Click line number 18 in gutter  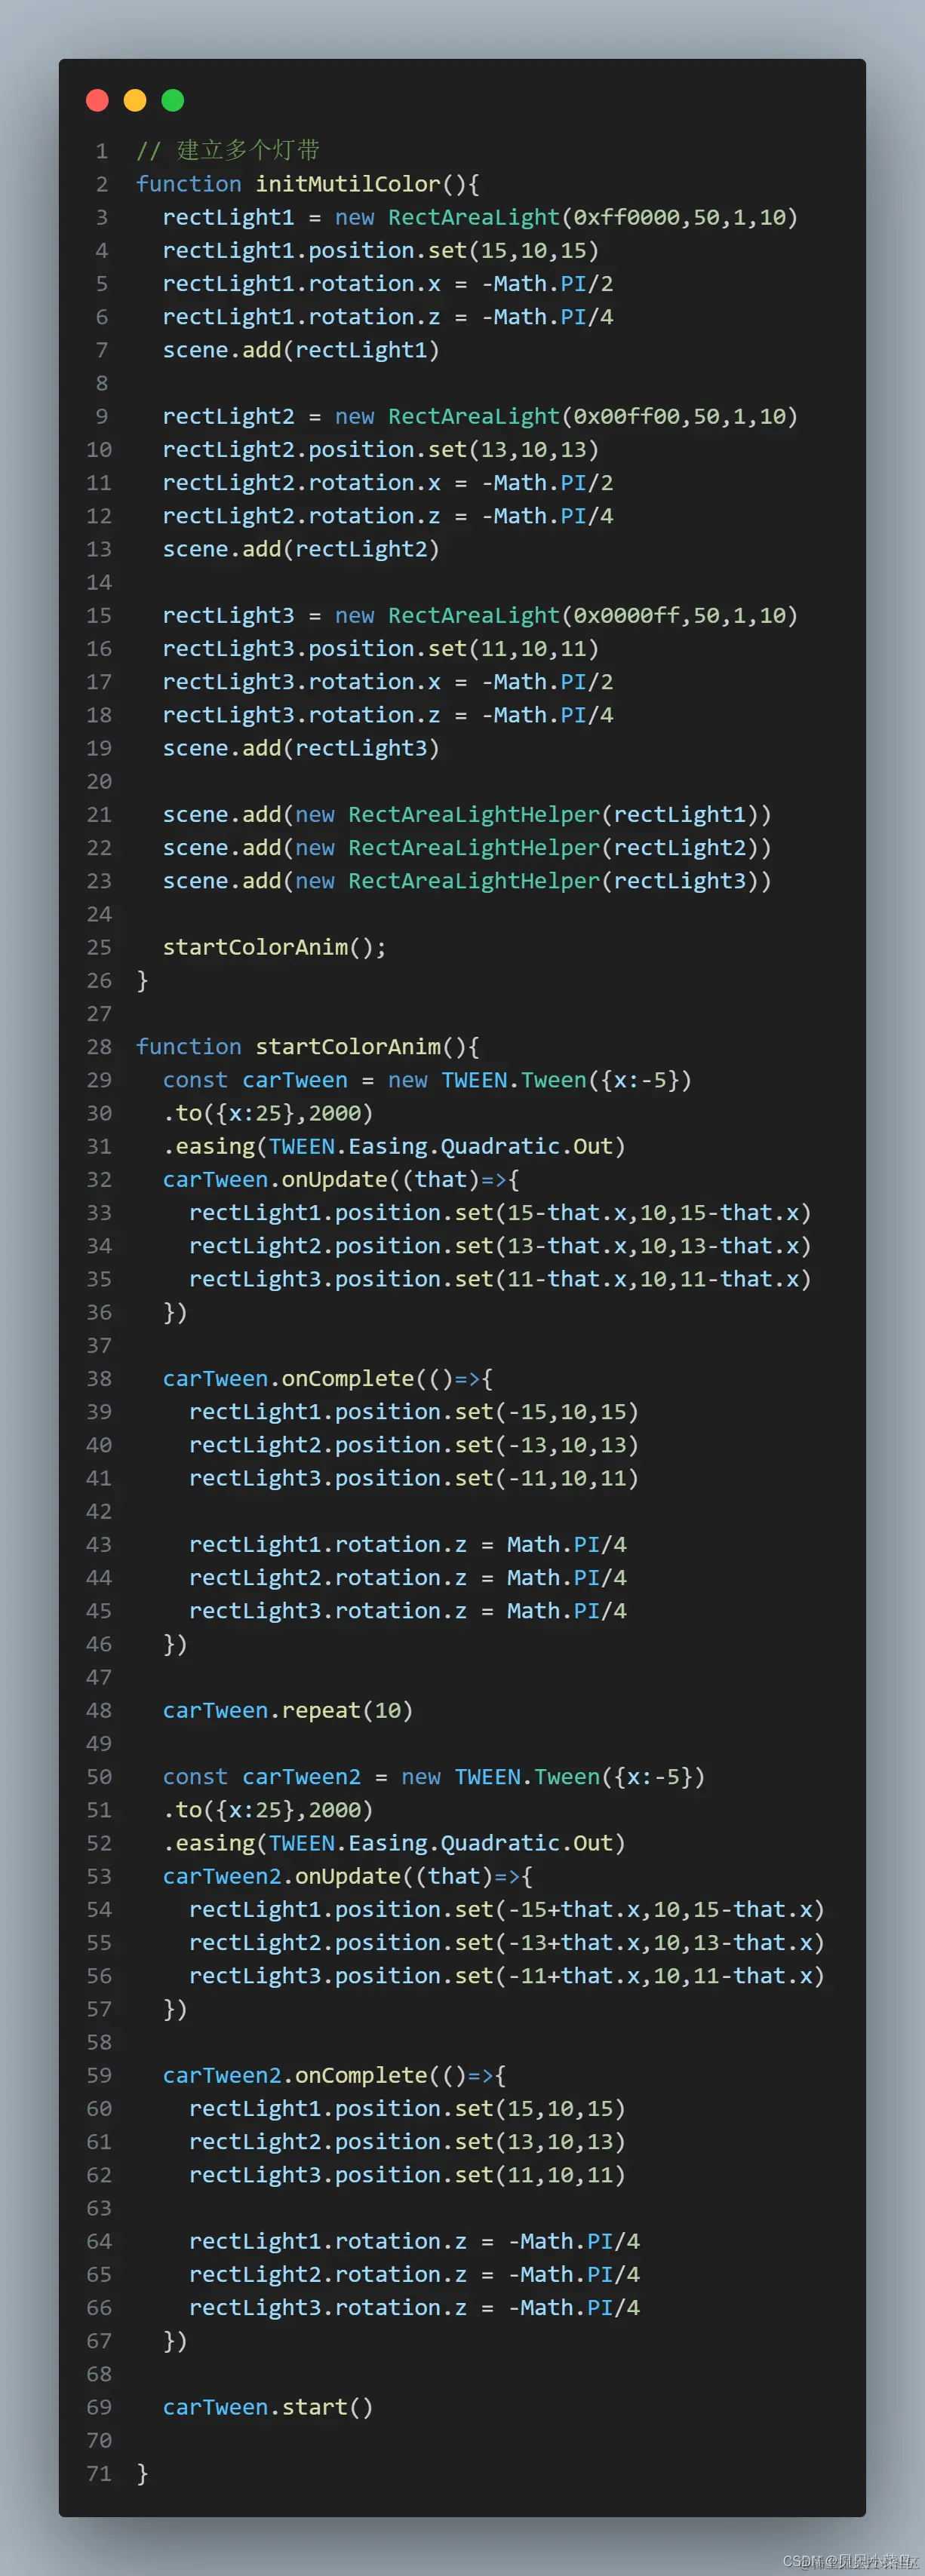(x=99, y=715)
